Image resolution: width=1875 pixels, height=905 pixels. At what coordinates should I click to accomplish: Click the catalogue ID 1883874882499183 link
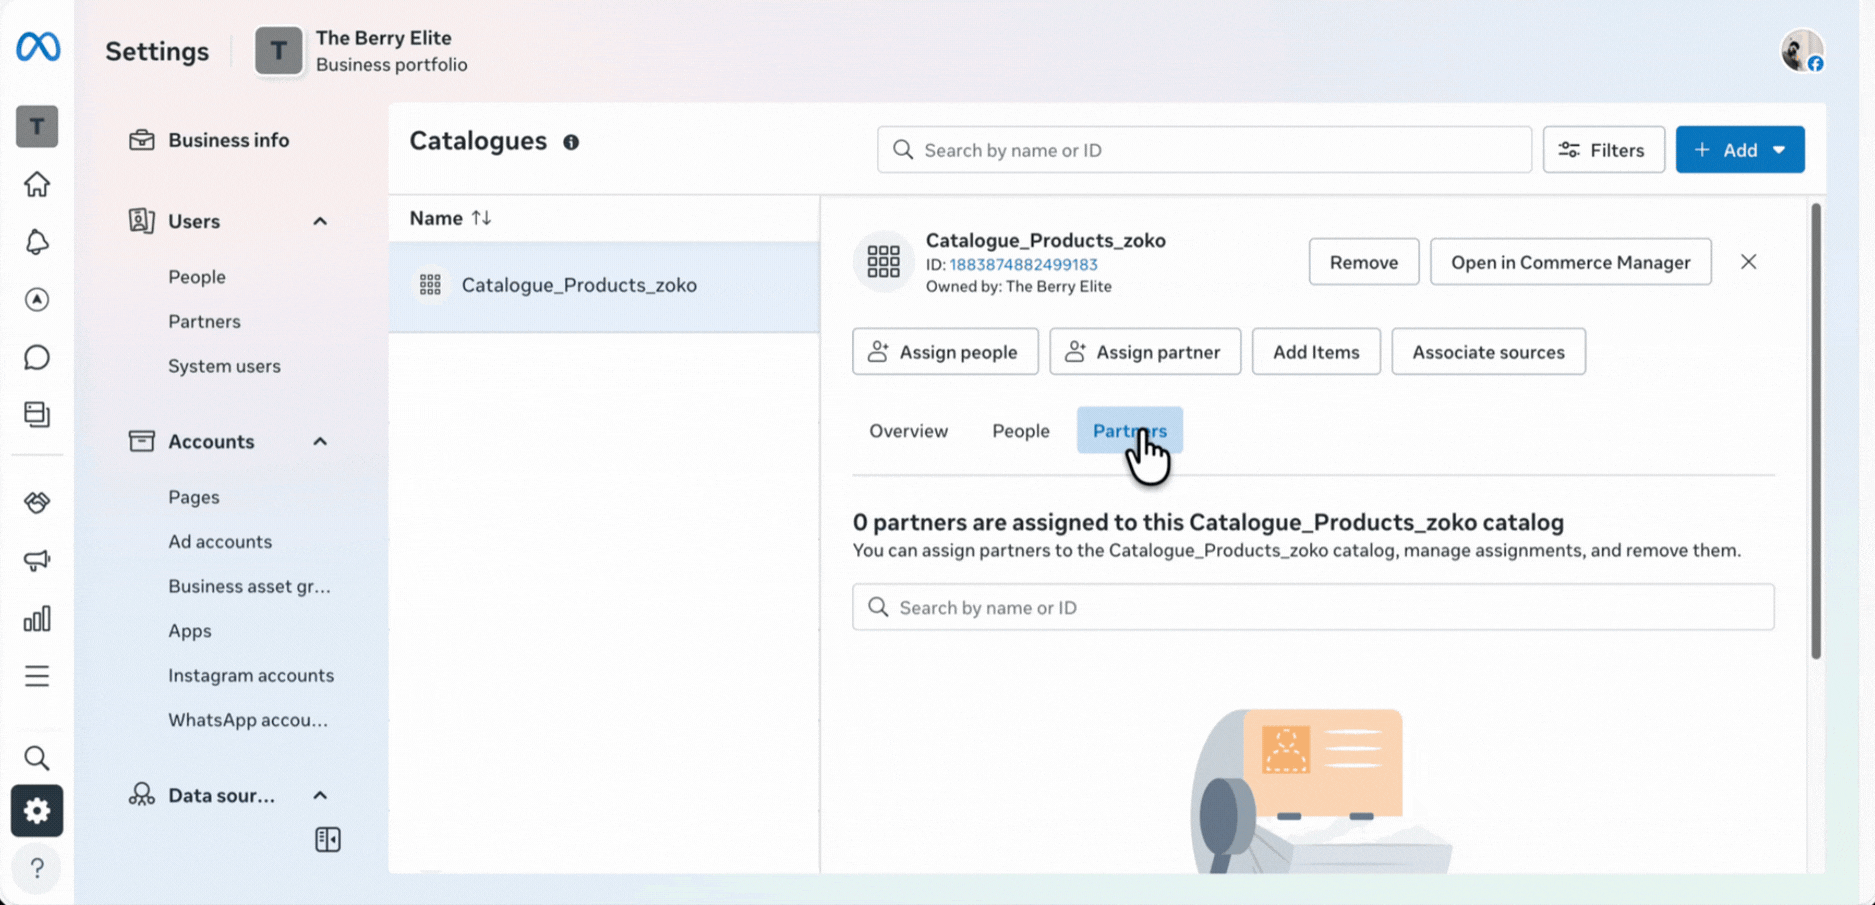[1023, 264]
